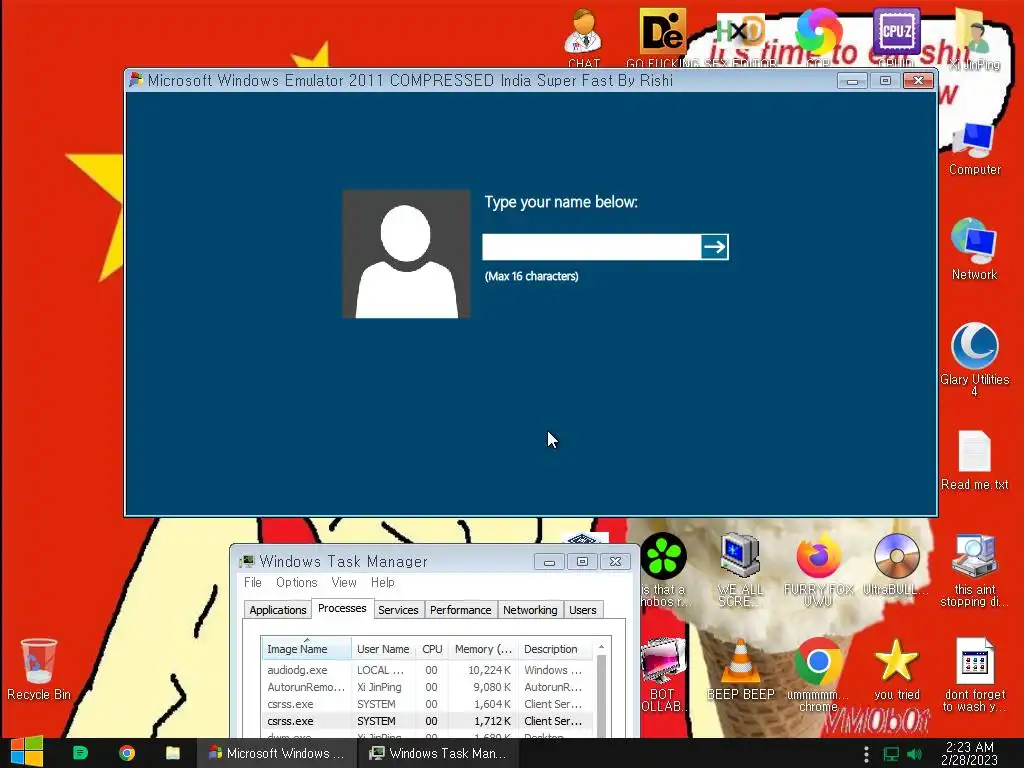
Task: Show hidden tray icons via three dots
Action: [x=866, y=754]
